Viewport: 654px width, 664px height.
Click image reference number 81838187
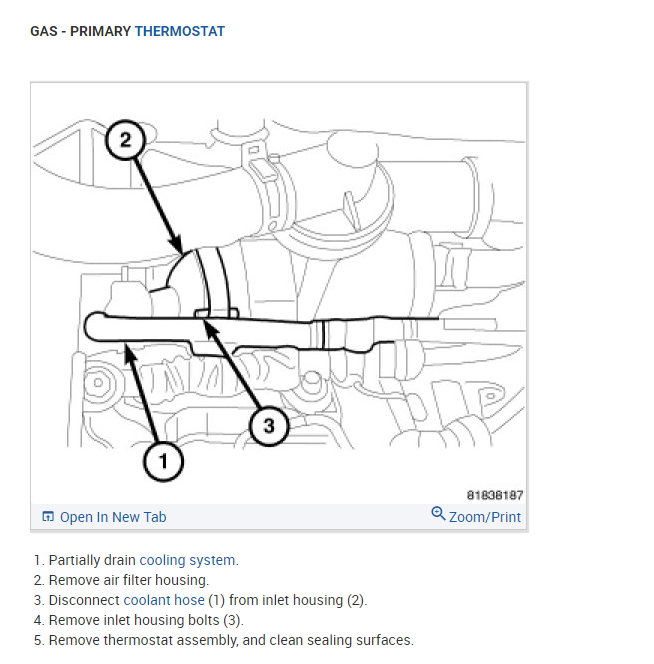pyautogui.click(x=495, y=495)
